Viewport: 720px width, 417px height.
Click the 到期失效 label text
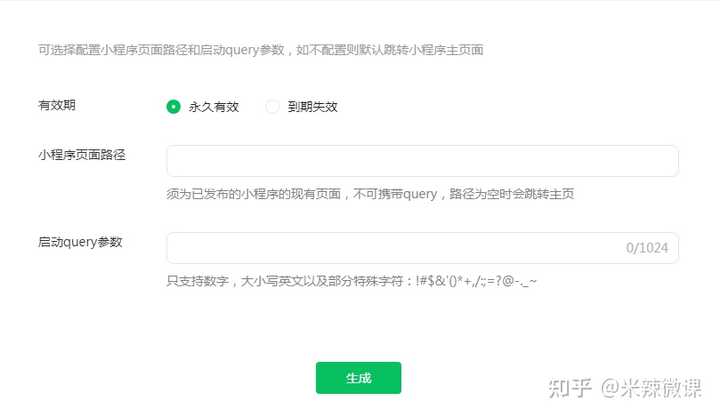[313, 107]
